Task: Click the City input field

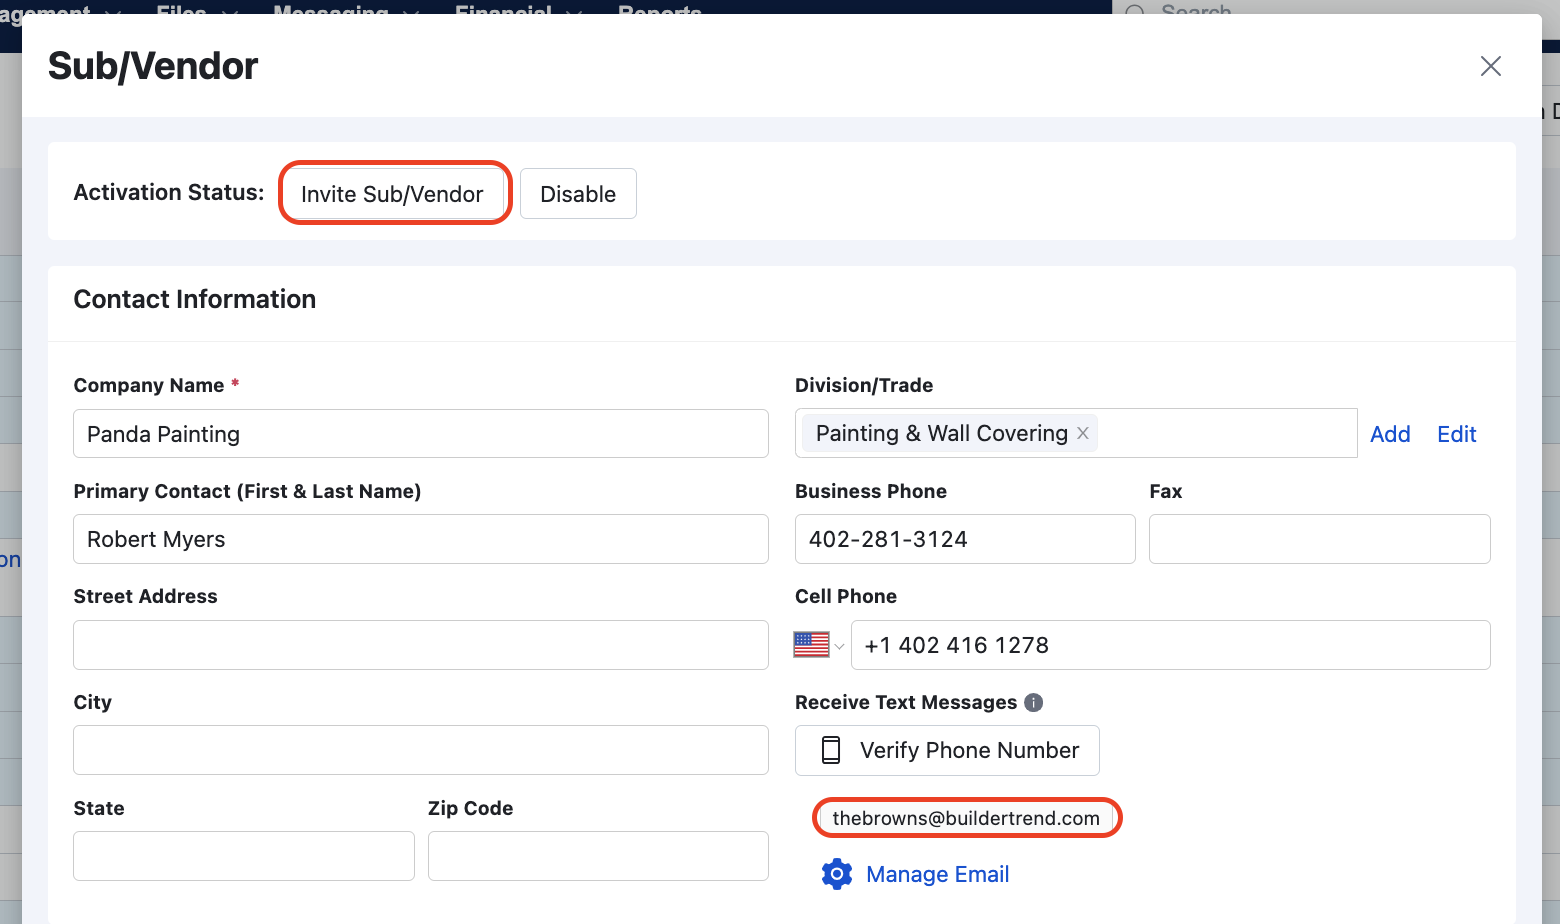Action: 421,750
